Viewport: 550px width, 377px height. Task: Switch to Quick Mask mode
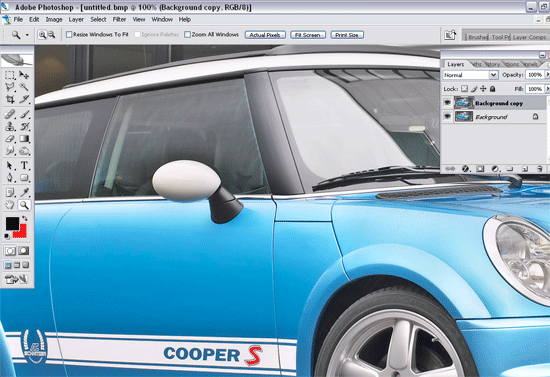(x=24, y=251)
